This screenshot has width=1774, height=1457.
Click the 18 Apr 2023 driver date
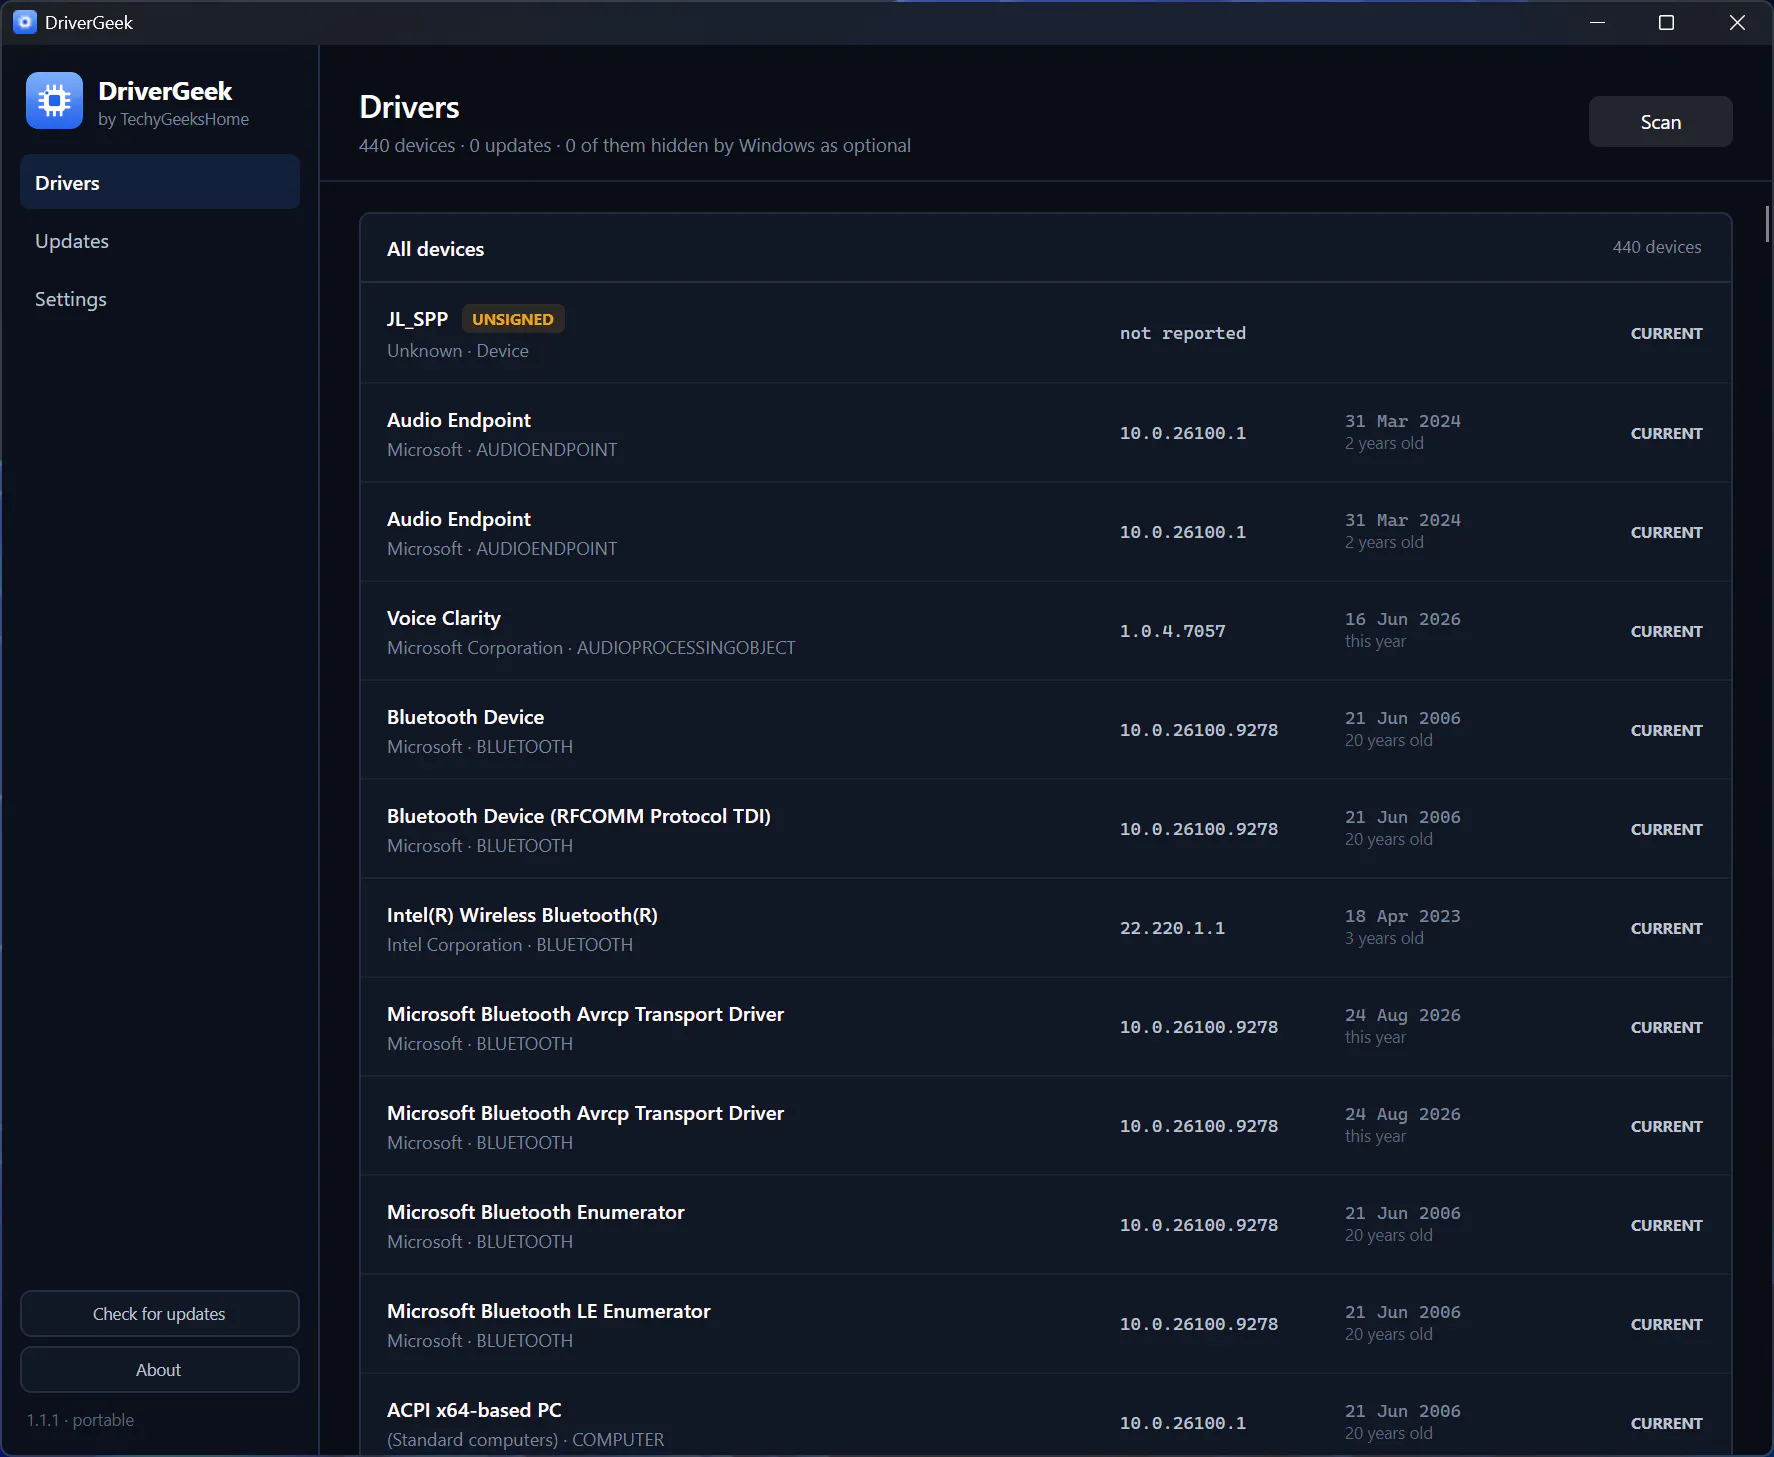pyautogui.click(x=1402, y=916)
